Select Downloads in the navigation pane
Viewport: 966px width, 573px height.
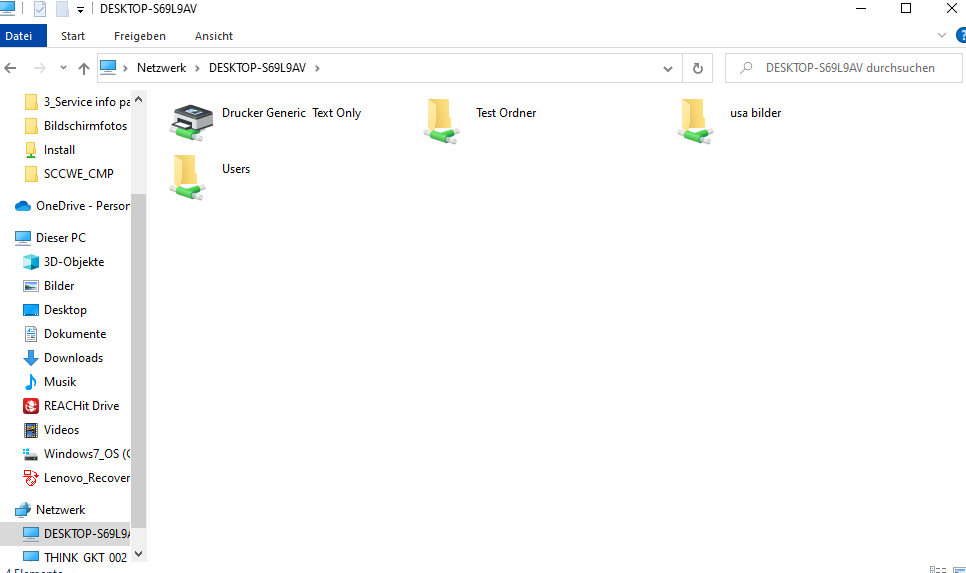pyautogui.click(x=73, y=358)
